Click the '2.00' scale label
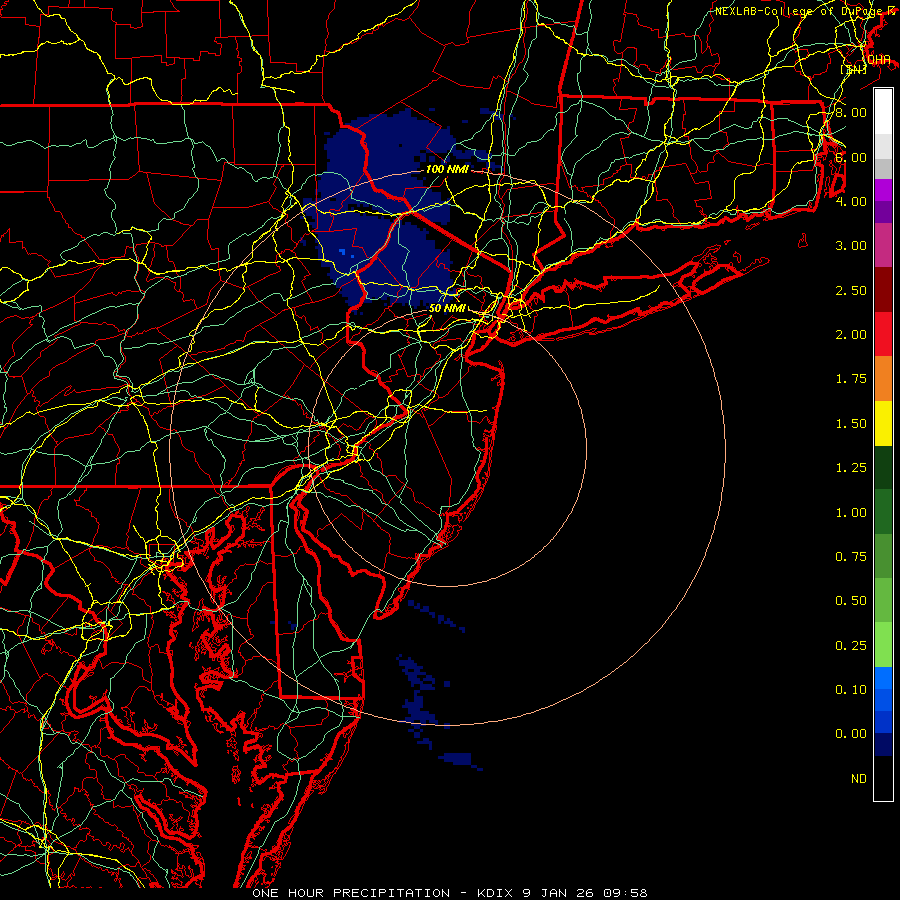Screen dimensions: 900x900 pos(851,335)
